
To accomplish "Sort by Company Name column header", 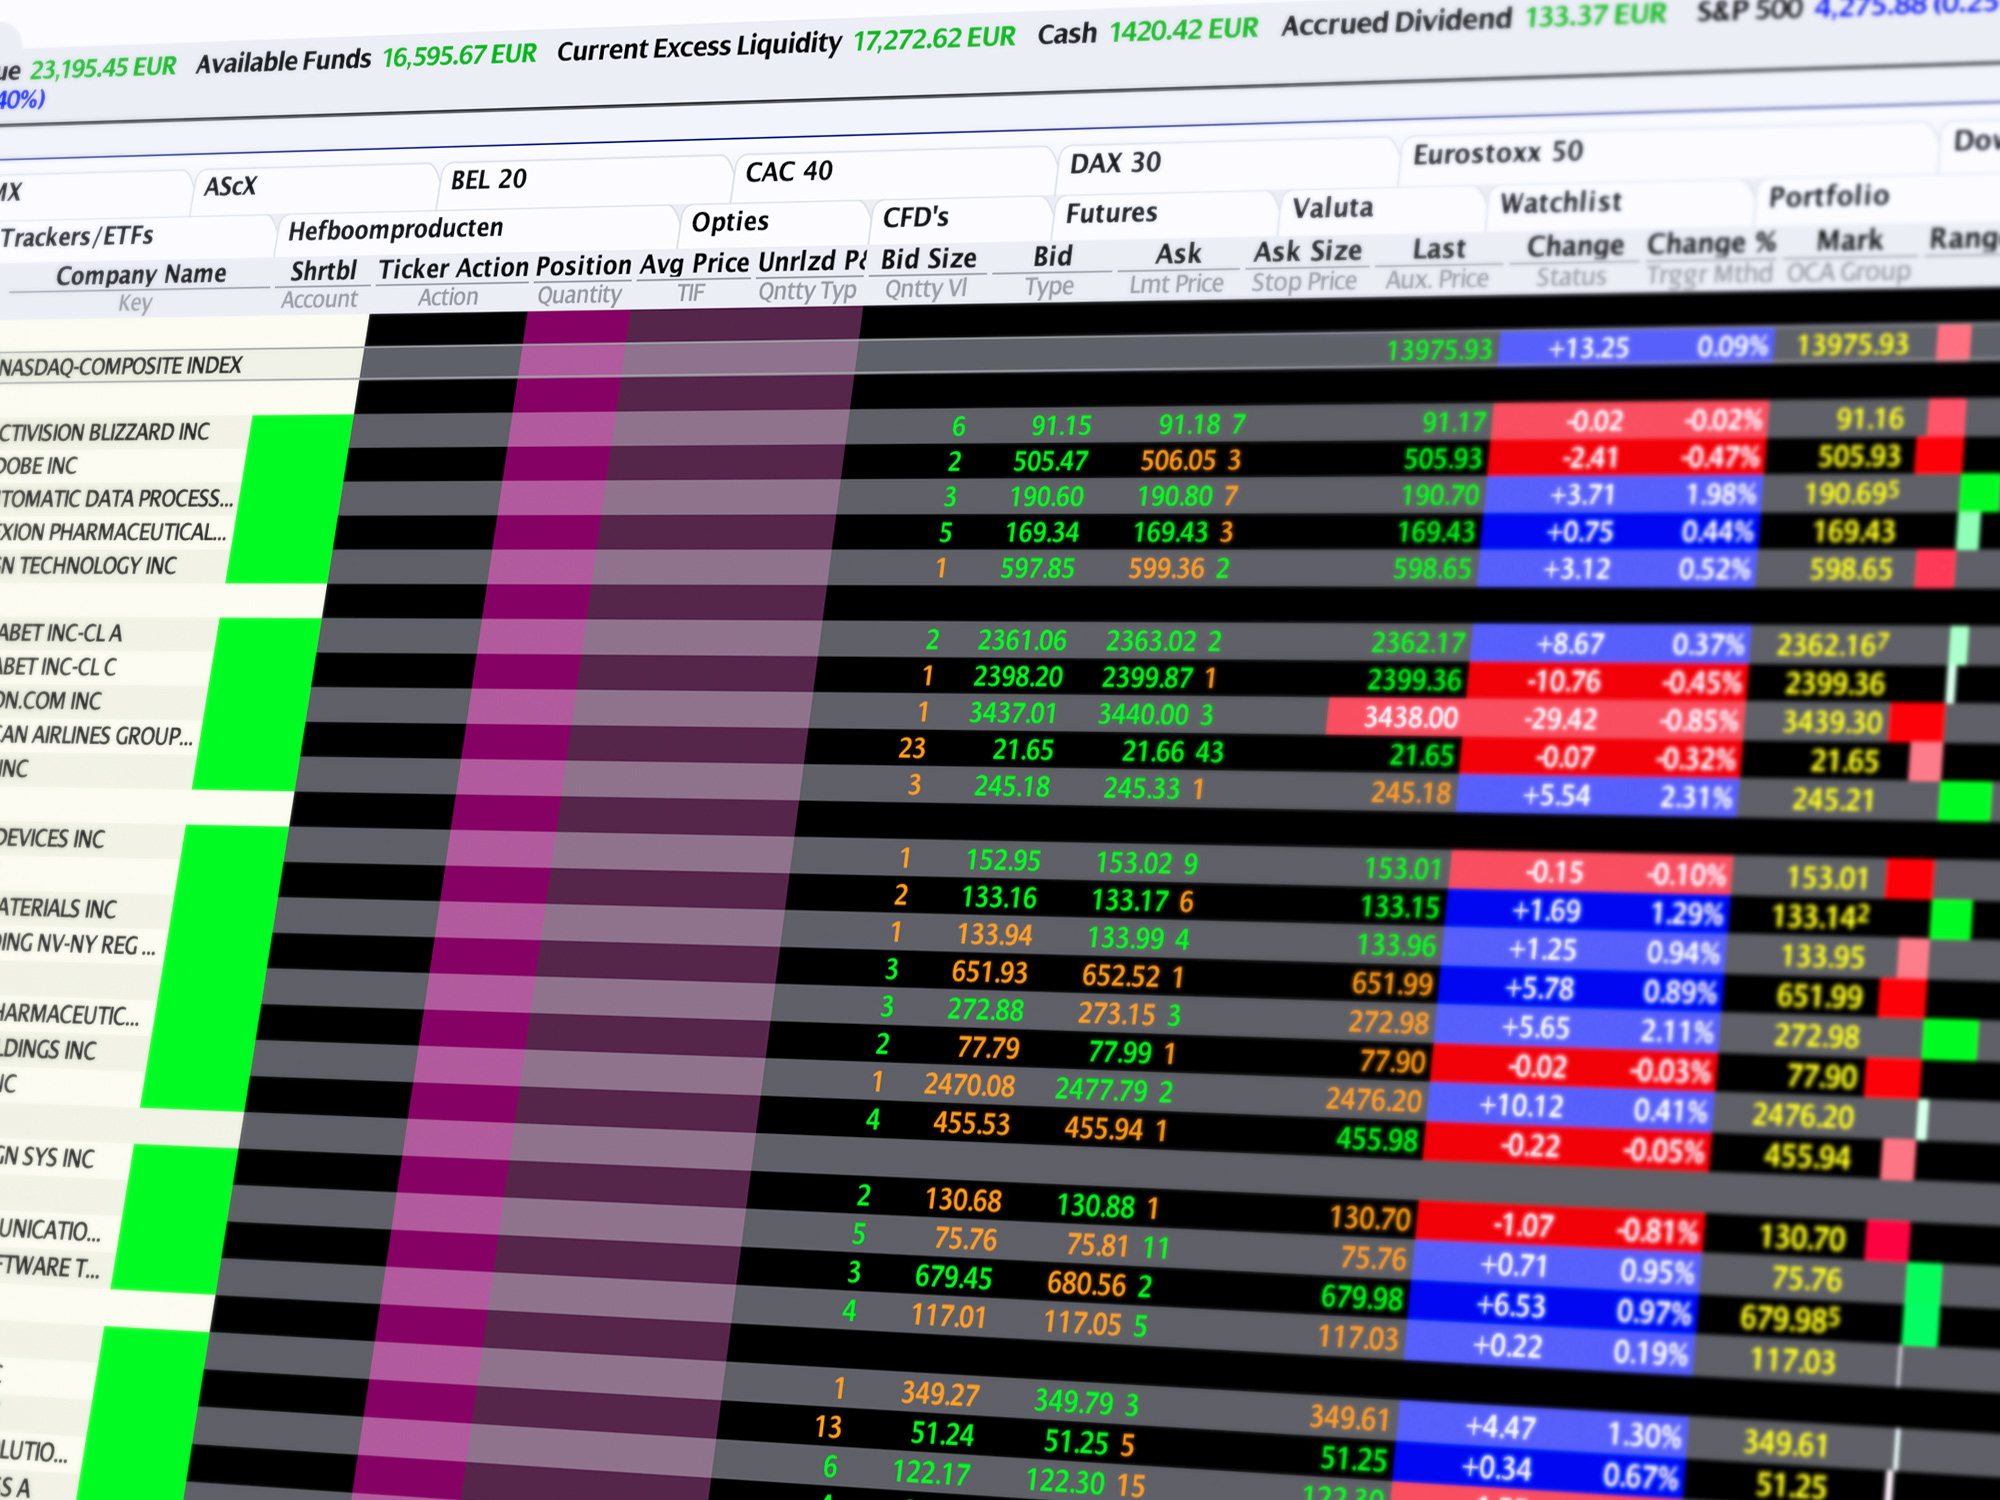I will point(141,274).
